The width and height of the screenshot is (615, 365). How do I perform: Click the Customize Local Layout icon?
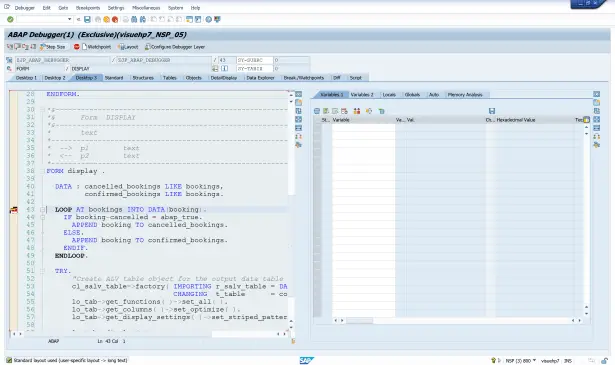coord(217,19)
